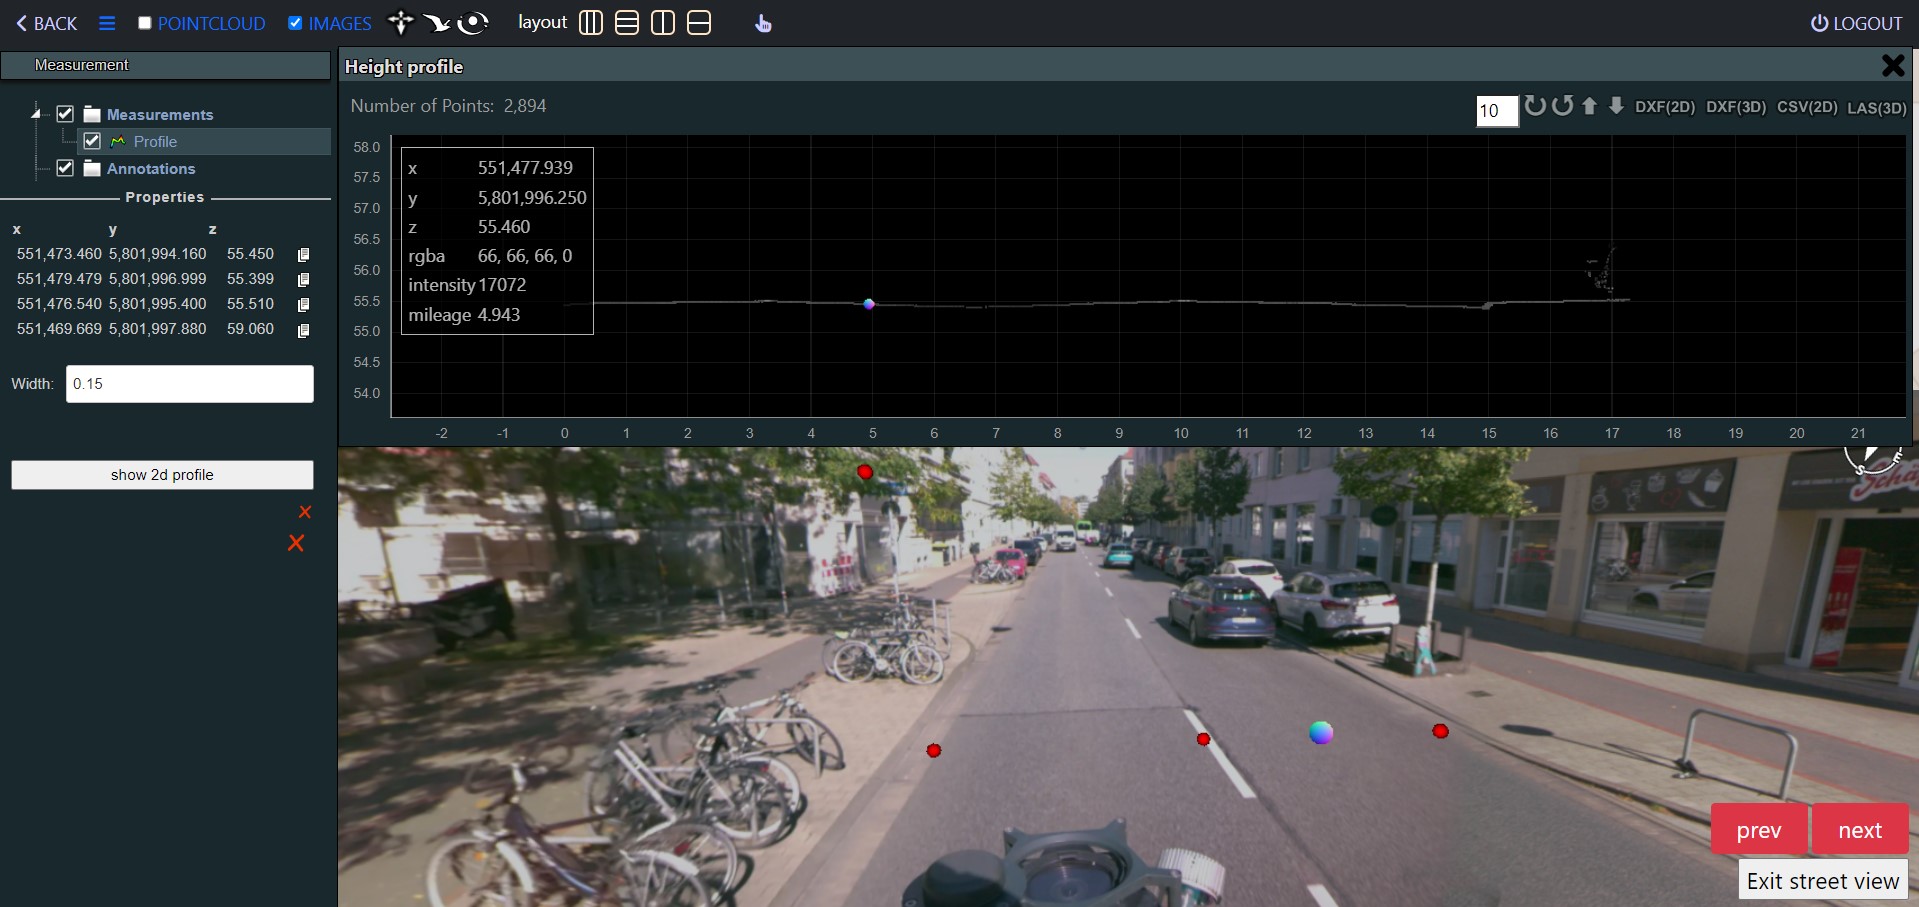Choose the two-column split layout icon
This screenshot has width=1919, height=907.
coord(663,22)
